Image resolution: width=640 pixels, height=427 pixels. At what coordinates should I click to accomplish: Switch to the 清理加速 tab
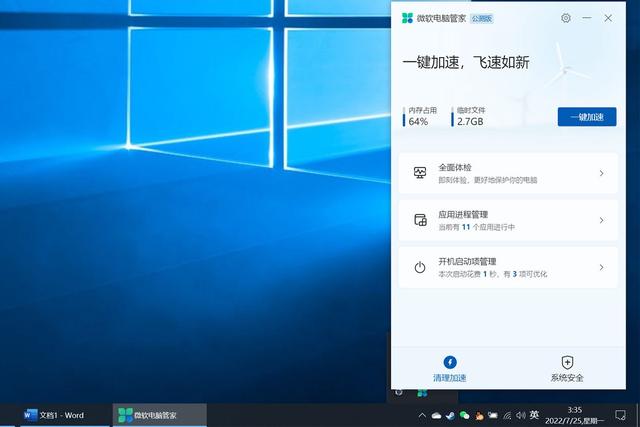[450, 369]
